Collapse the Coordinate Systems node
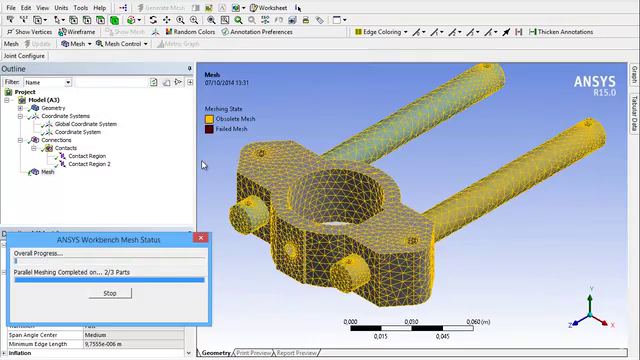This screenshot has height=360, width=640. click(20, 116)
